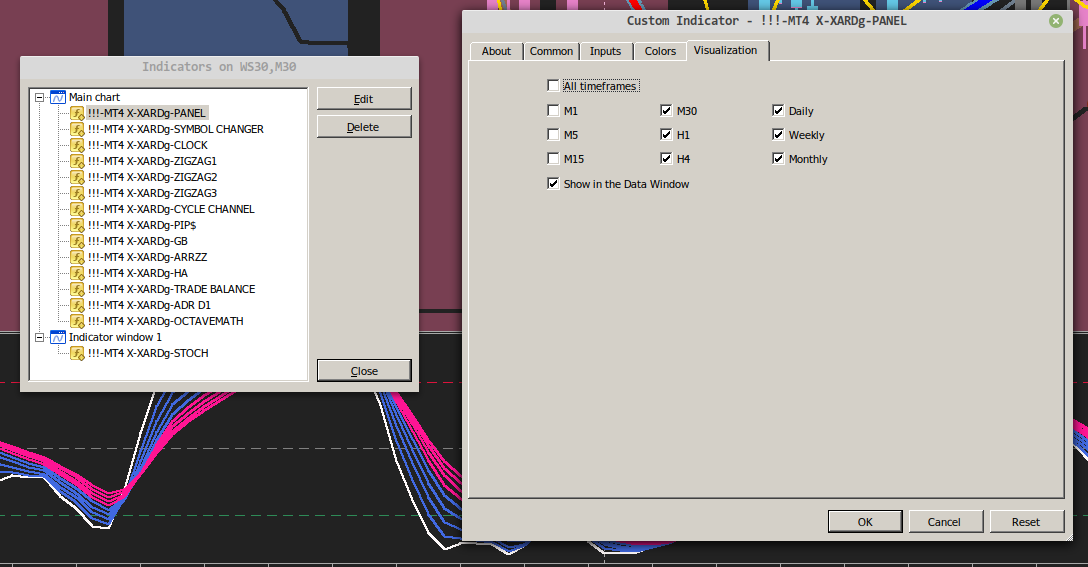
Task: Select !!!-MT4 X-XARDg-CYCLE CHANNEL row
Action: (x=171, y=209)
